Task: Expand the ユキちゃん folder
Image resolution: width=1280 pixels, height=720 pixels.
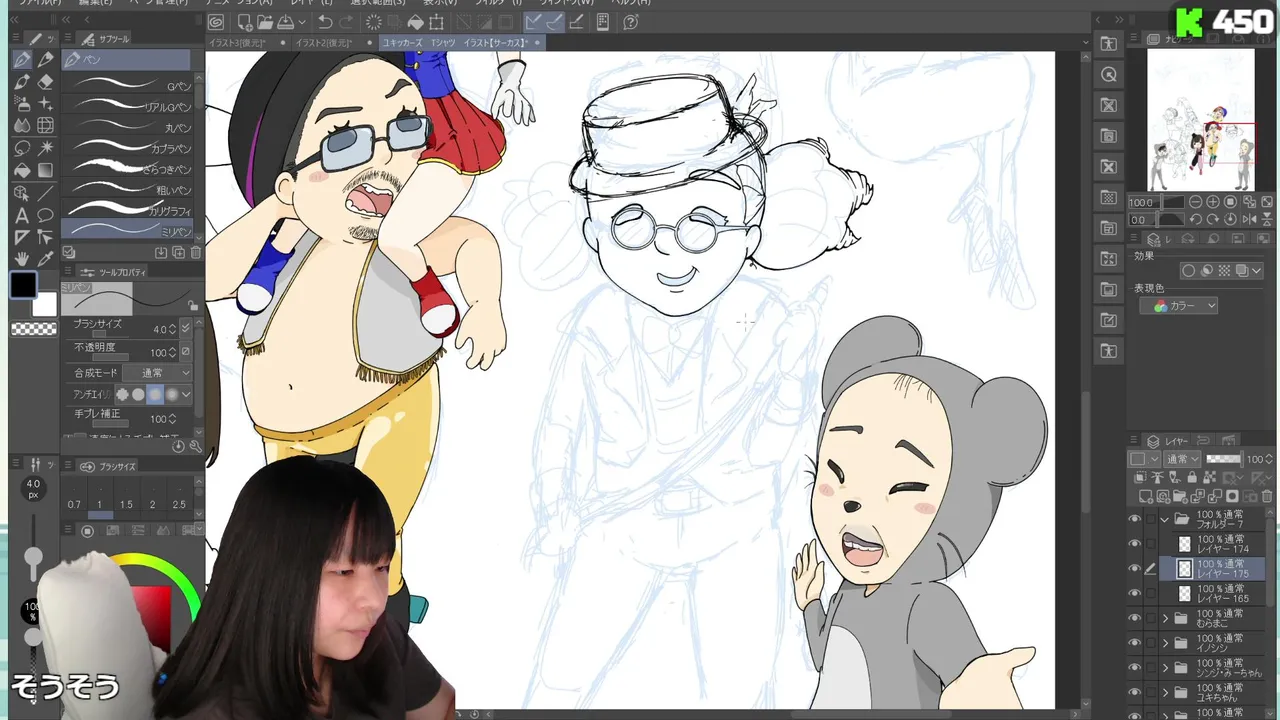Action: pyautogui.click(x=1165, y=692)
